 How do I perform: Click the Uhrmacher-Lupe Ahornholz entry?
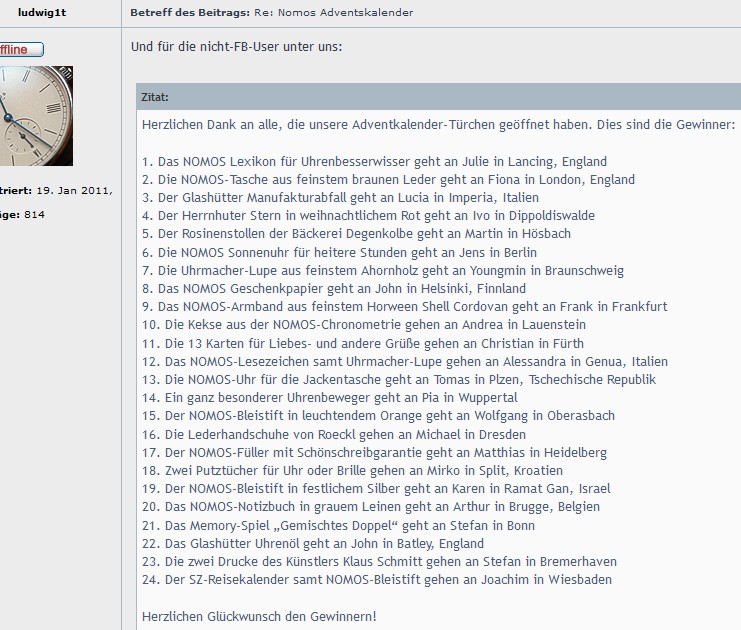pyautogui.click(x=383, y=270)
